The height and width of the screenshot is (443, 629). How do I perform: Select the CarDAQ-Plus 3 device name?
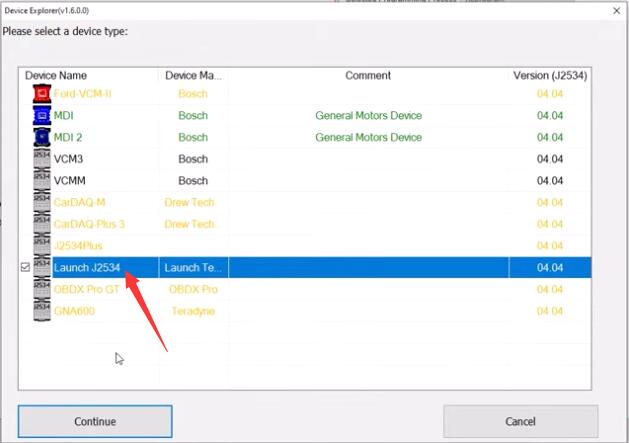[x=89, y=224]
